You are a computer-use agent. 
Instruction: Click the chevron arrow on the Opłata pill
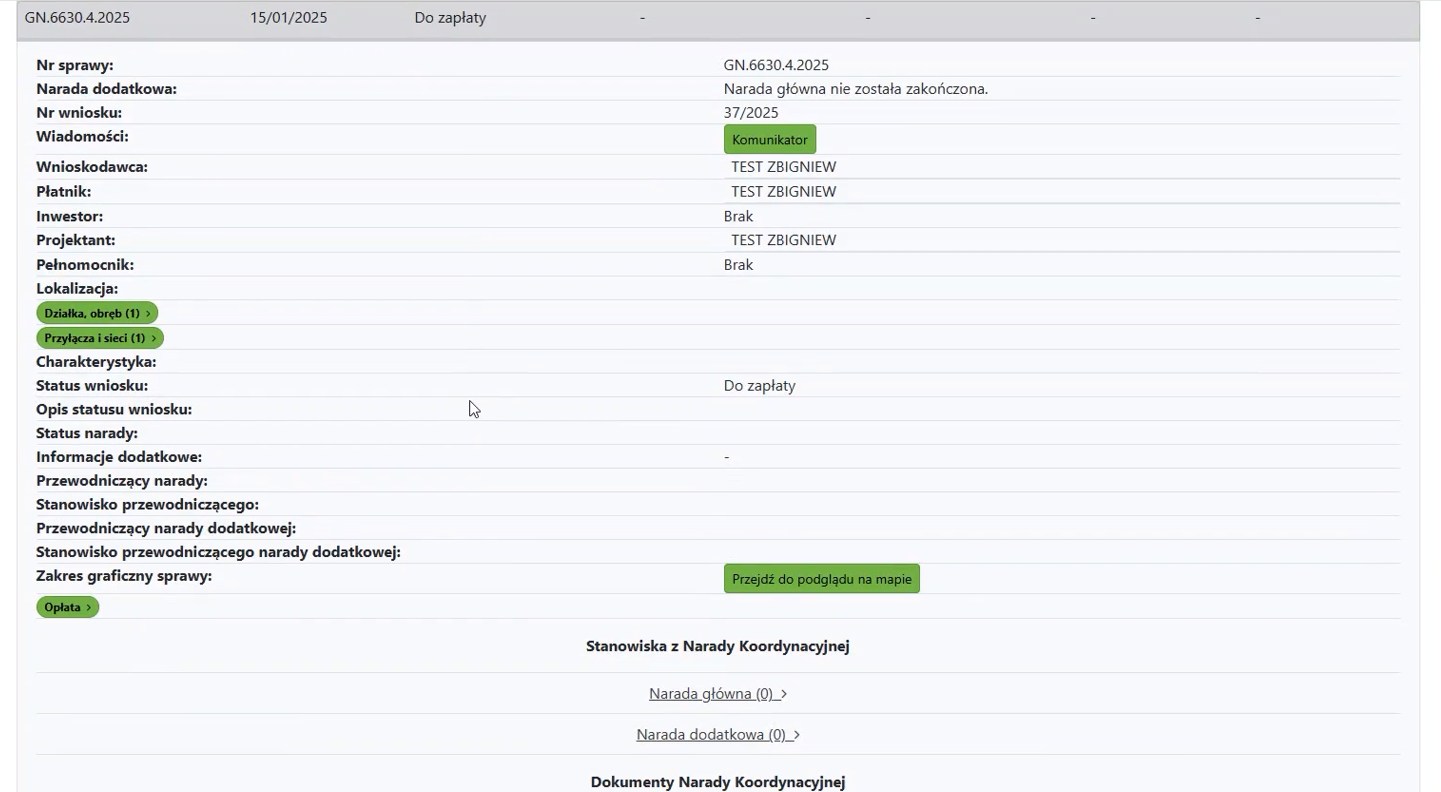pyautogui.click(x=89, y=607)
